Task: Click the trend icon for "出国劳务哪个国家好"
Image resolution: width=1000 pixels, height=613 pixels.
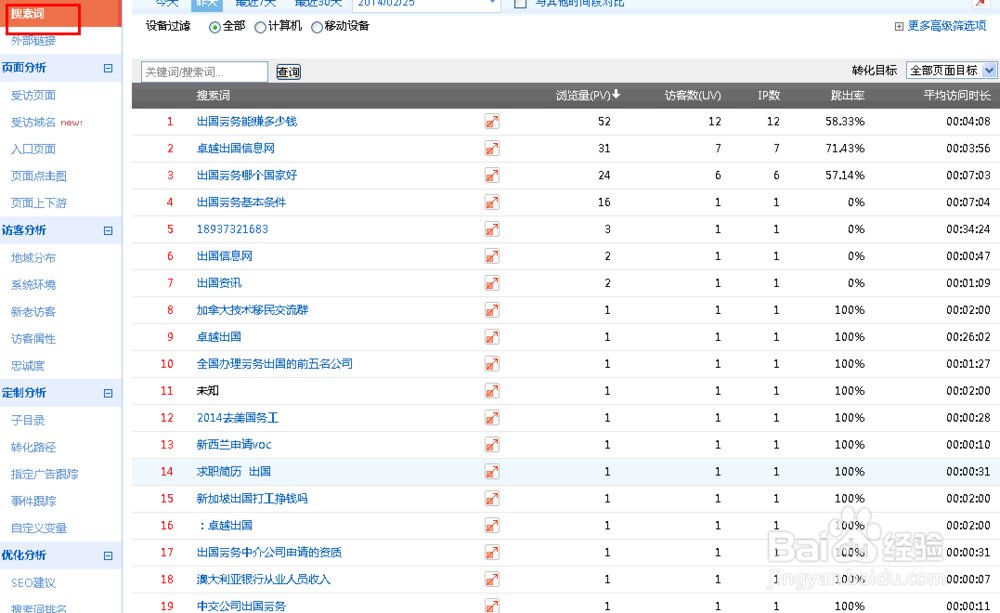Action: coord(490,175)
